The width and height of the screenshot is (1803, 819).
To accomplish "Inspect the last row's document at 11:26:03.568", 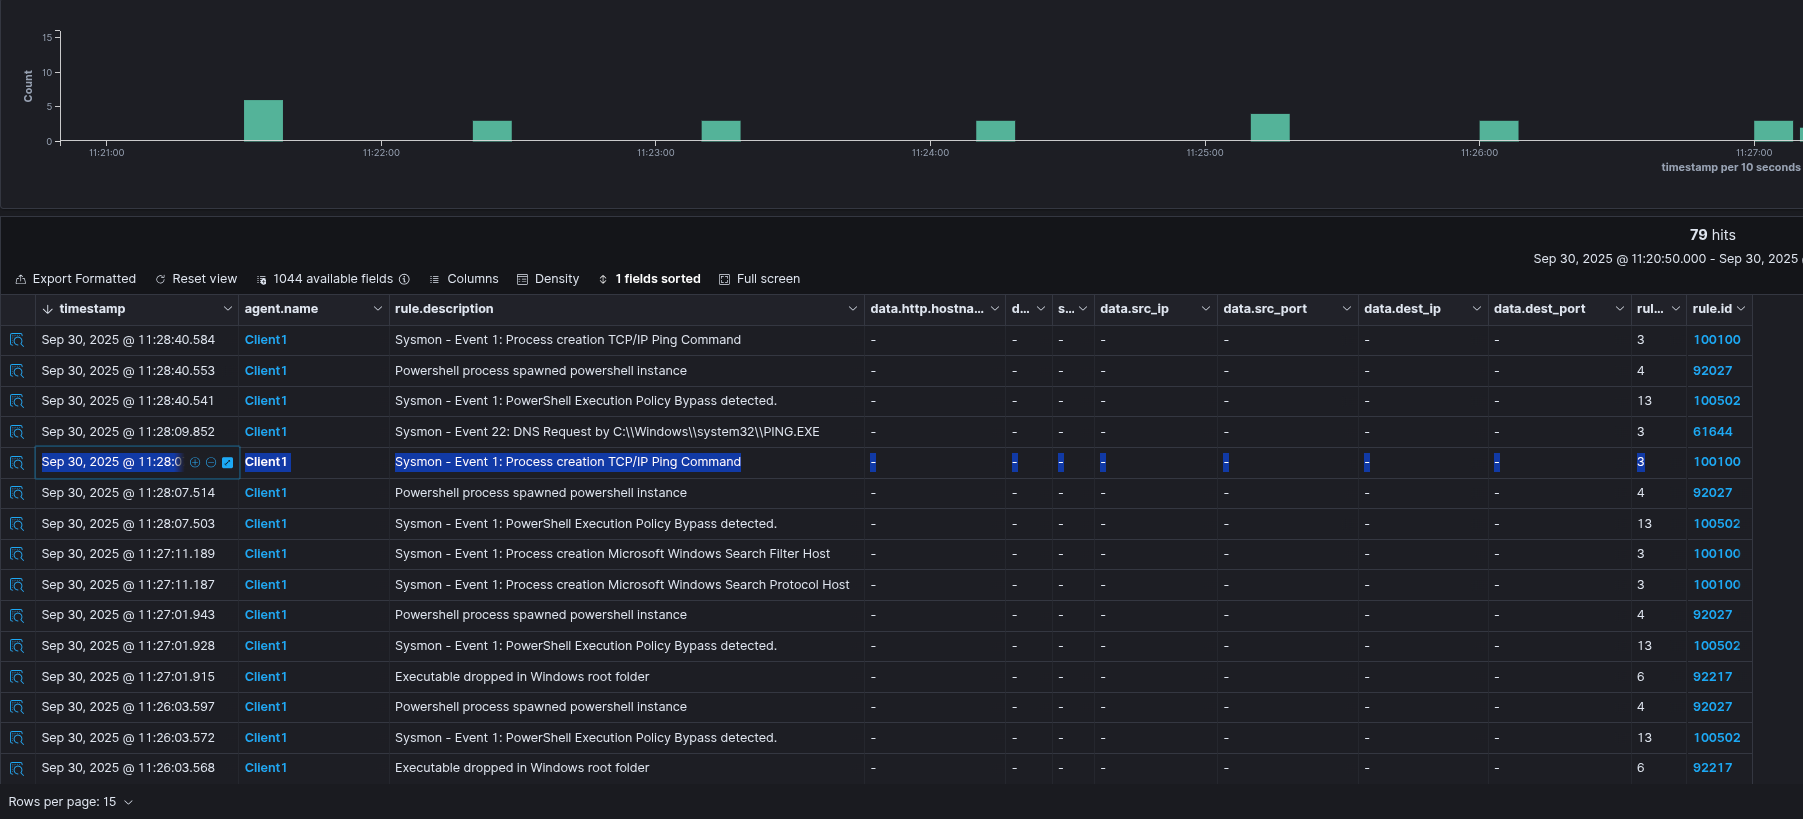I will click(x=17, y=768).
